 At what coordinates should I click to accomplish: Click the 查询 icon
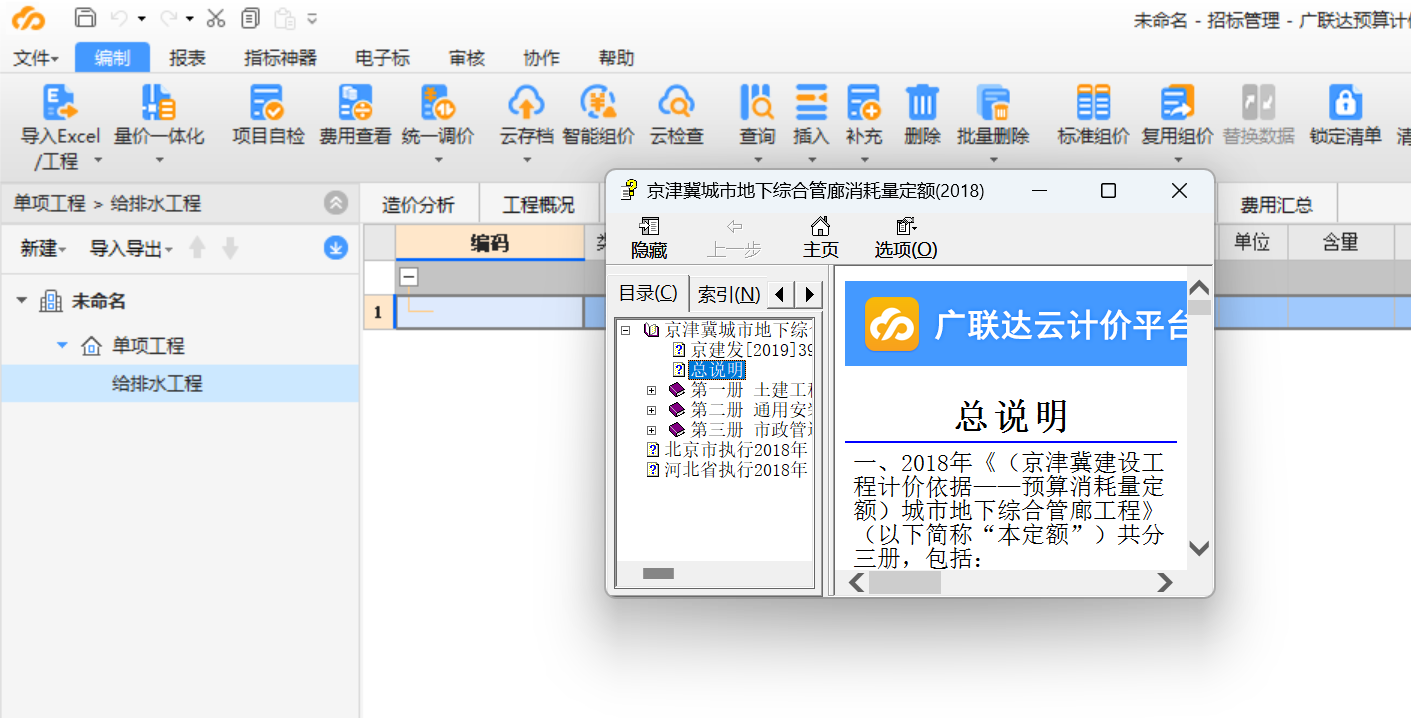pyautogui.click(x=757, y=103)
